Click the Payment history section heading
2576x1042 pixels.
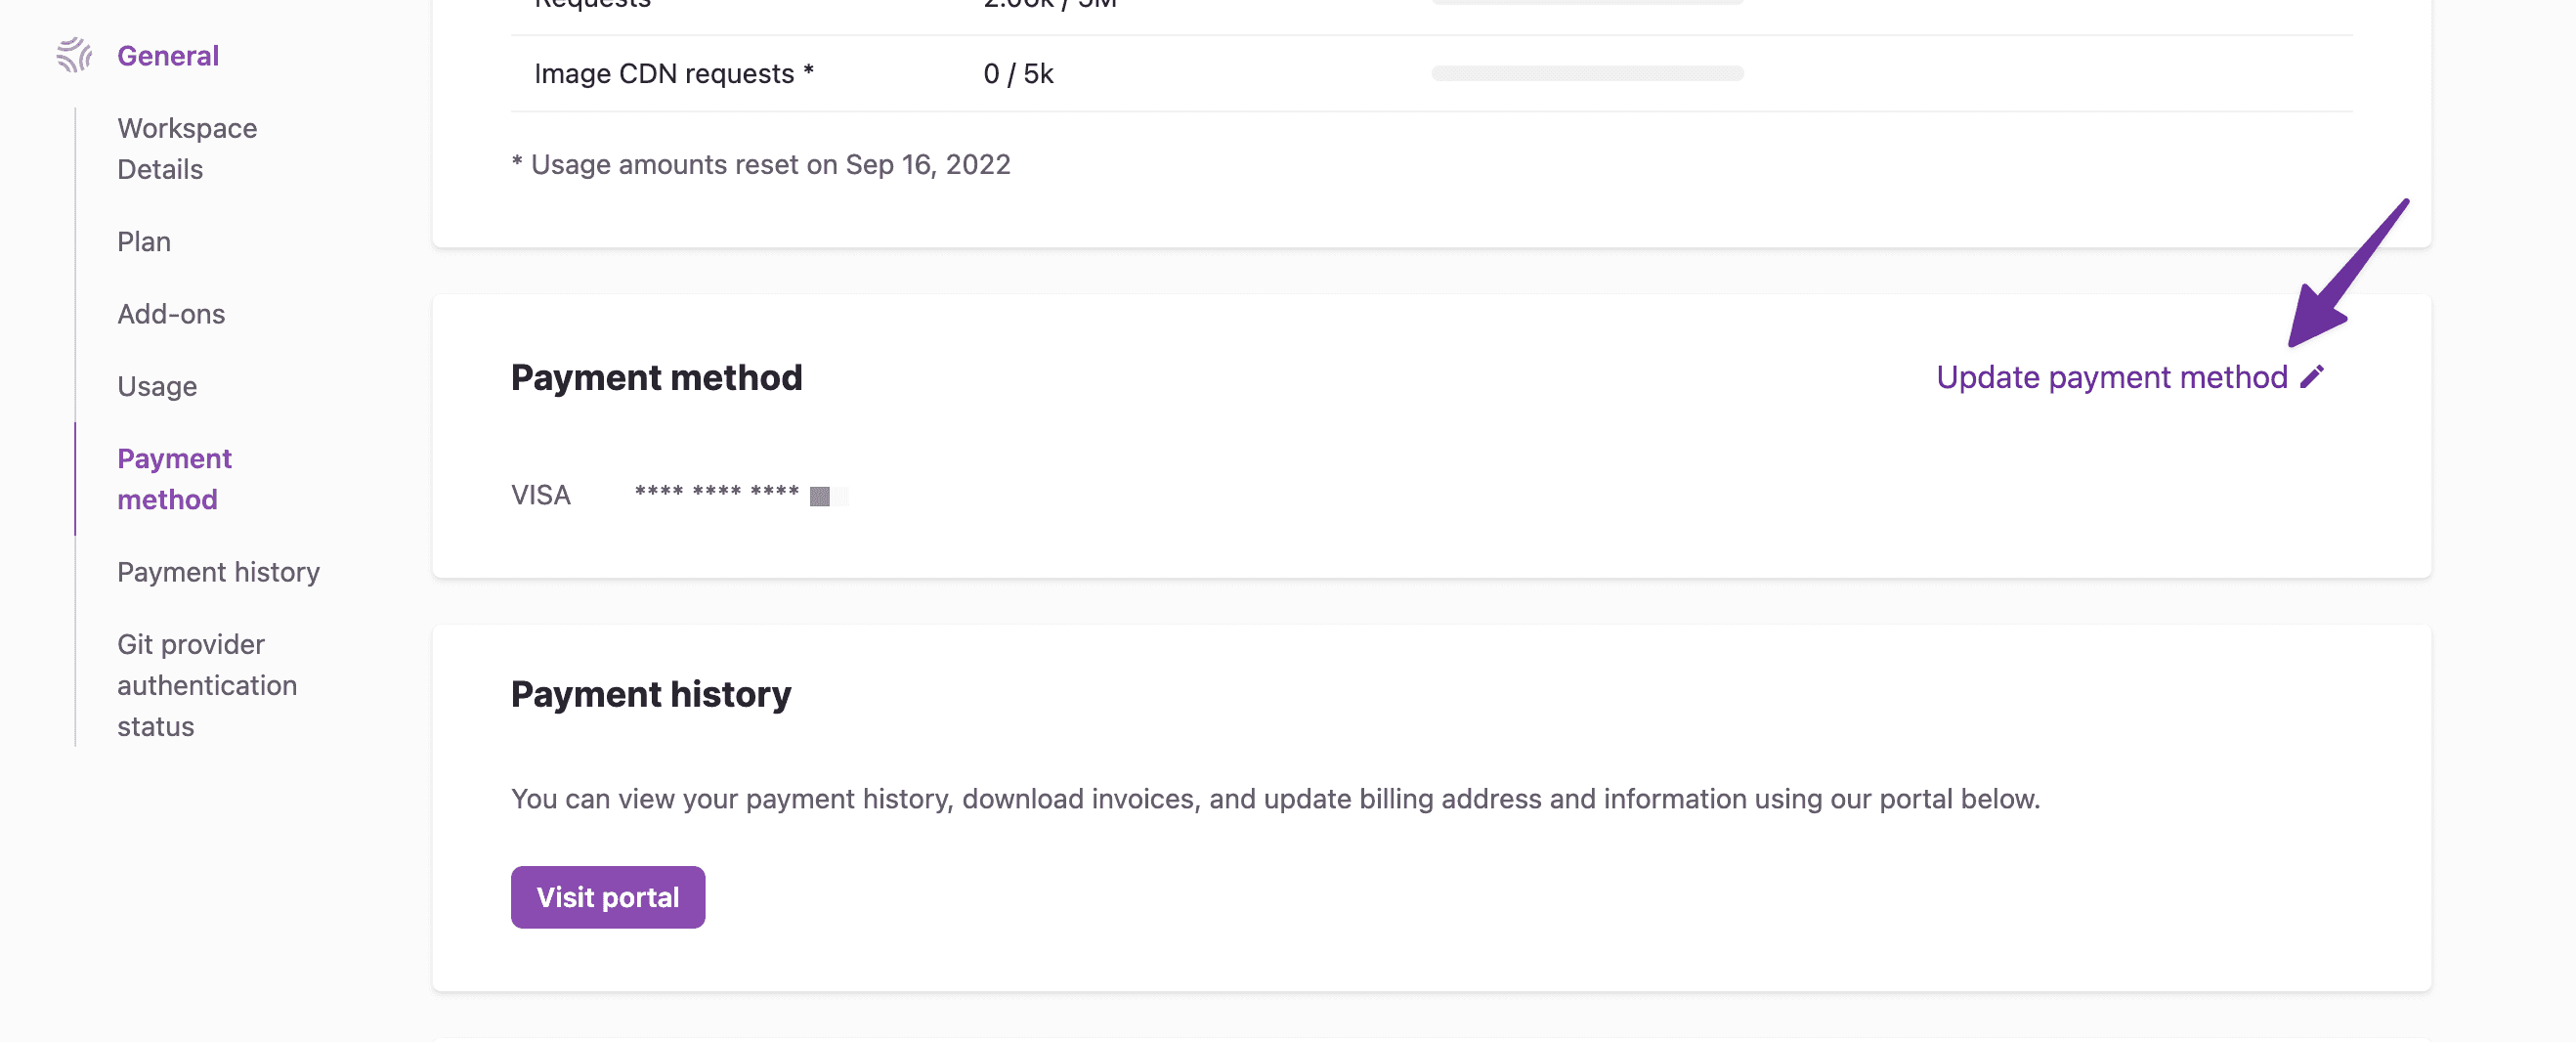pos(651,694)
